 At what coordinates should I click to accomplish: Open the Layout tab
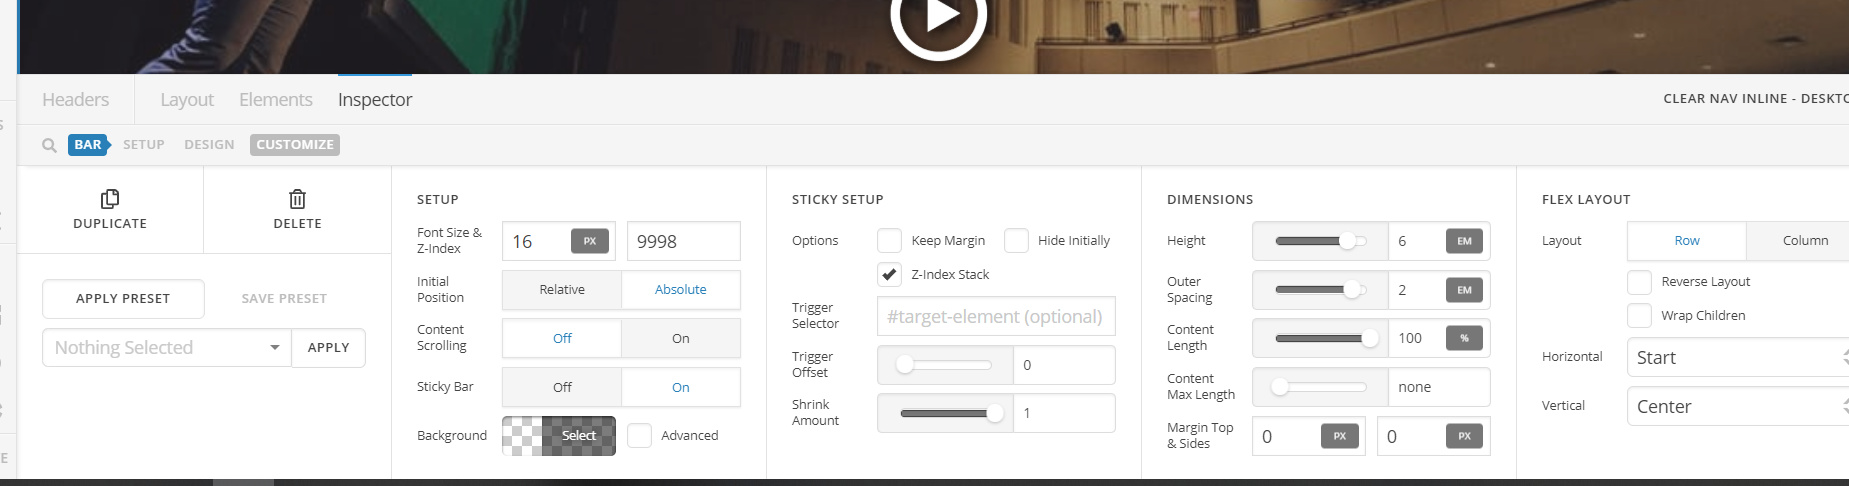tap(187, 100)
